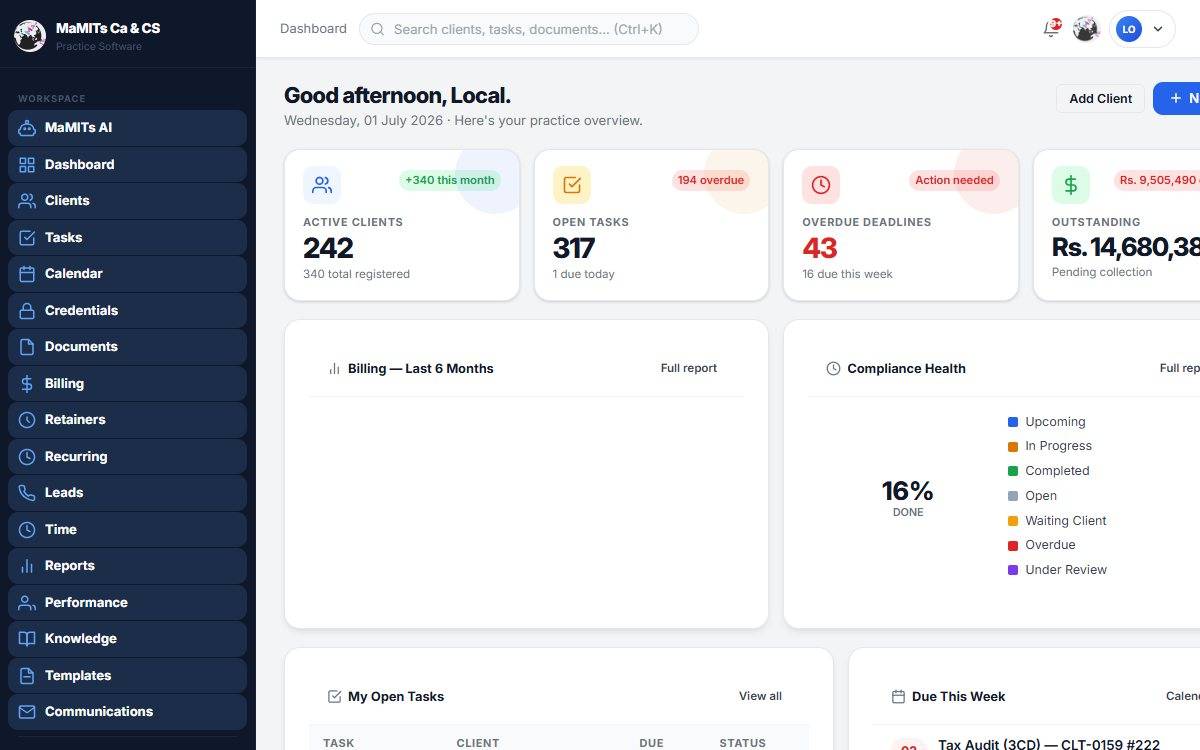Click the purple Under Review legend swatch
This screenshot has width=1200, height=750.
1013,570
